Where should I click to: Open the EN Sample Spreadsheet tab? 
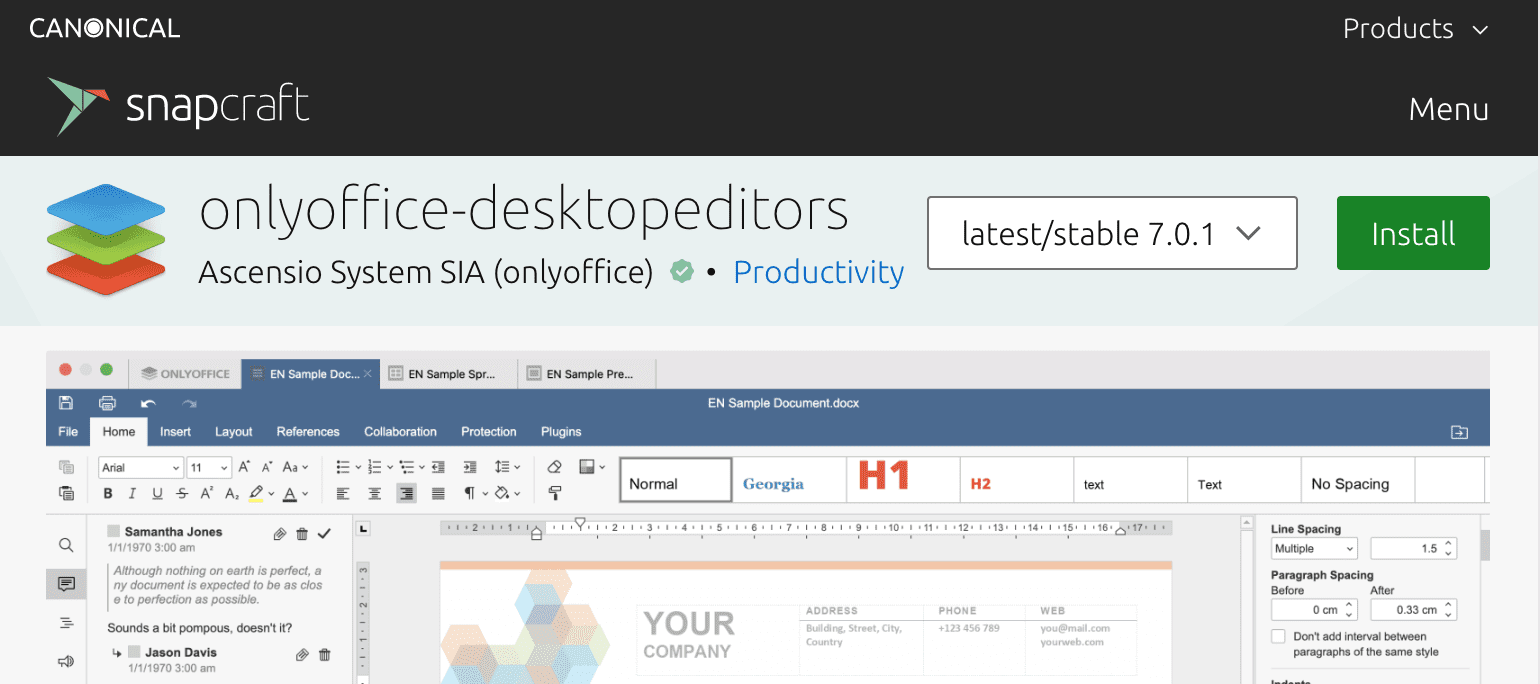(x=449, y=374)
